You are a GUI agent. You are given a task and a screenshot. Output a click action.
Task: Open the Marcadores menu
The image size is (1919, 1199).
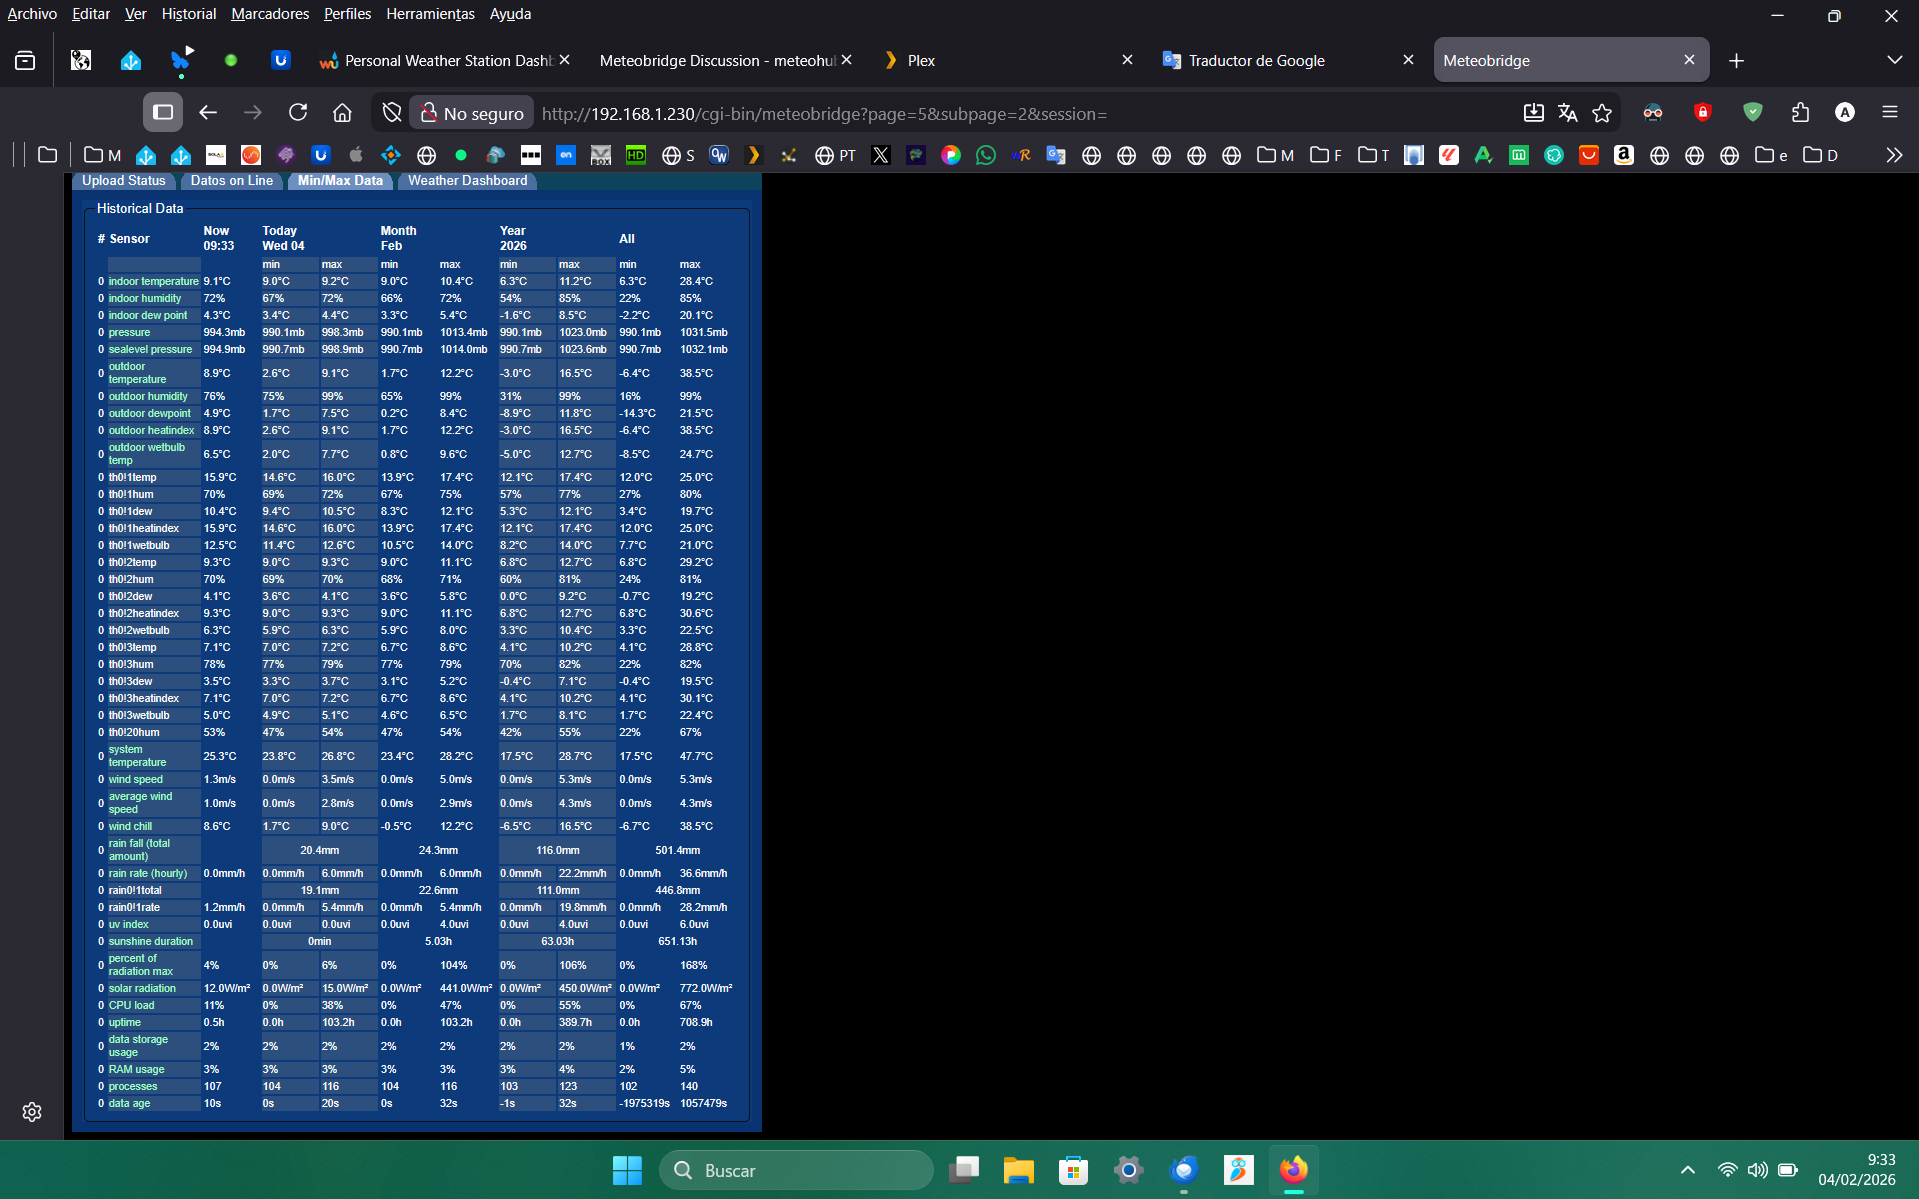(270, 14)
